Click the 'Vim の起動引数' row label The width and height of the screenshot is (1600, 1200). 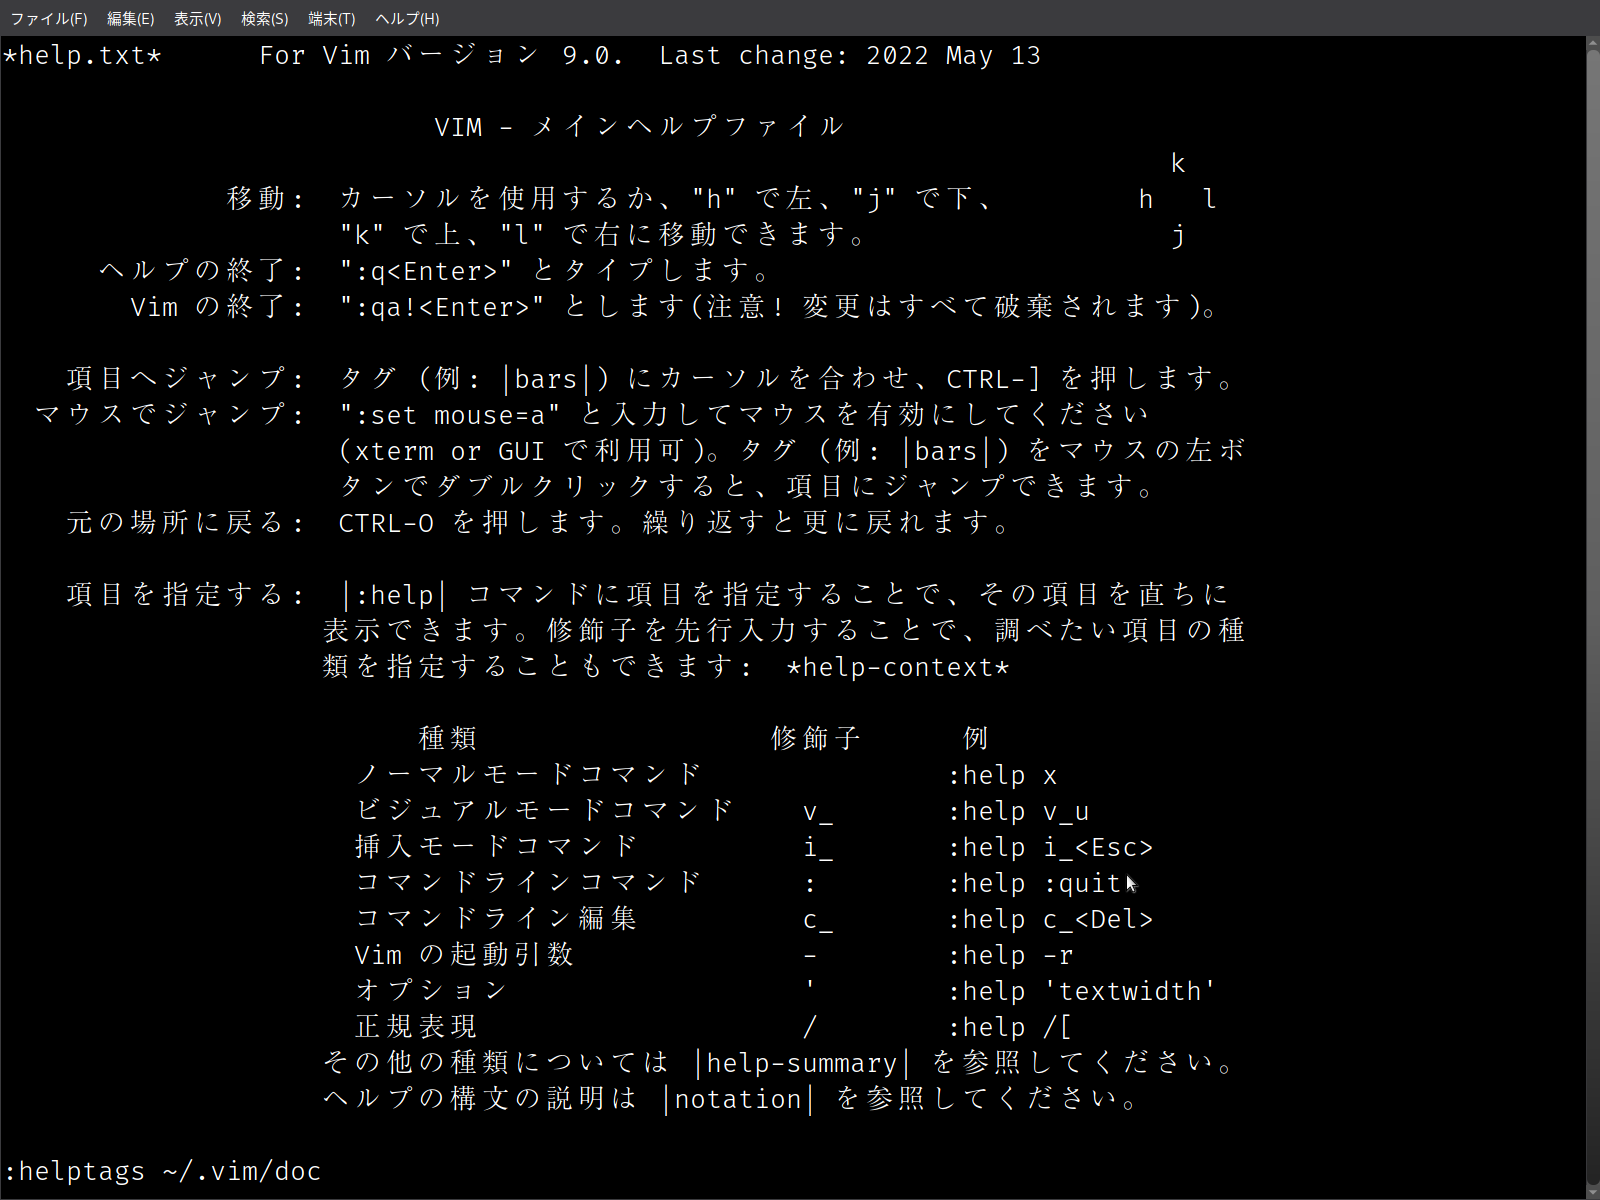point(466,955)
